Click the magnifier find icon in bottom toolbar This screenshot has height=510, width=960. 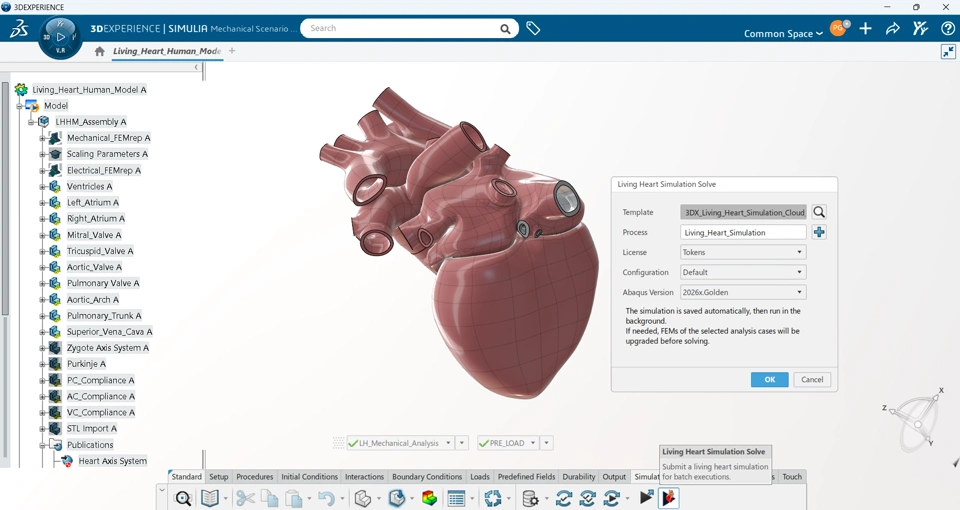pos(182,498)
